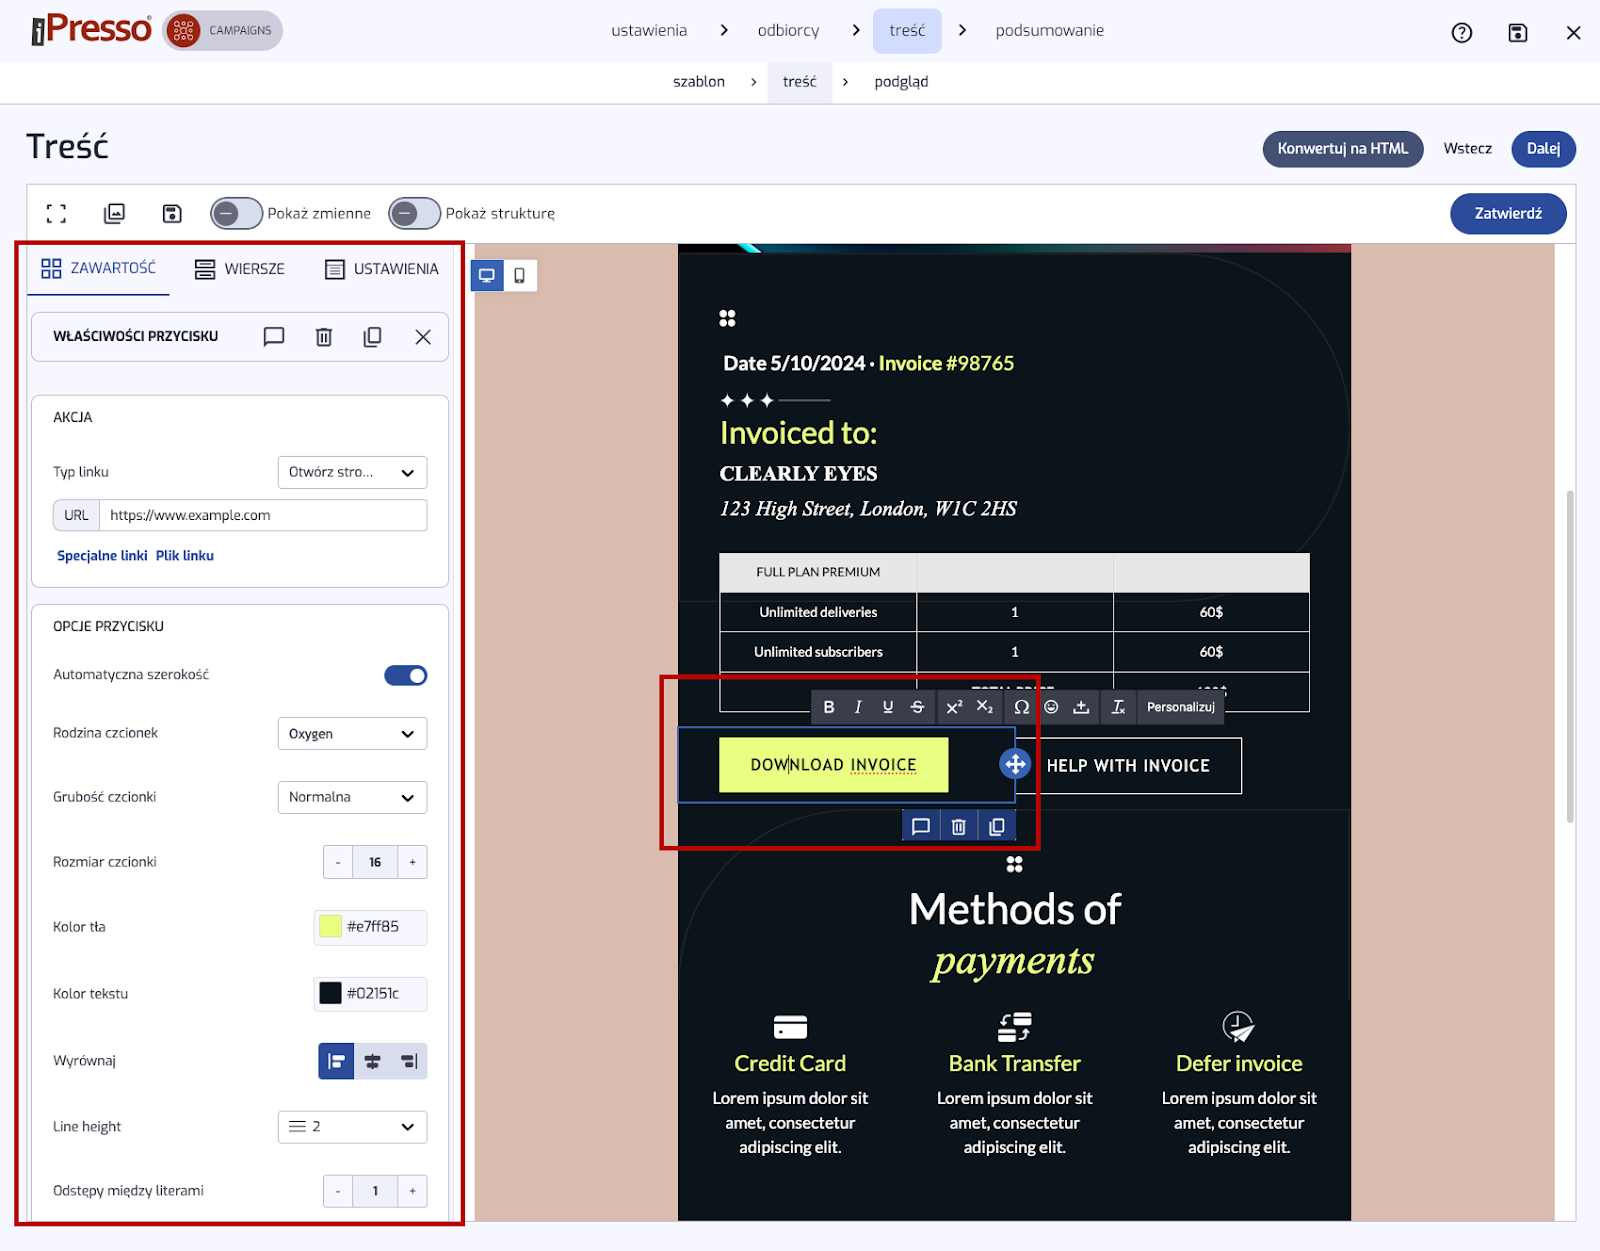1600x1251 pixels.
Task: Decrease Odstępy między literami with minus
Action: point(338,1191)
